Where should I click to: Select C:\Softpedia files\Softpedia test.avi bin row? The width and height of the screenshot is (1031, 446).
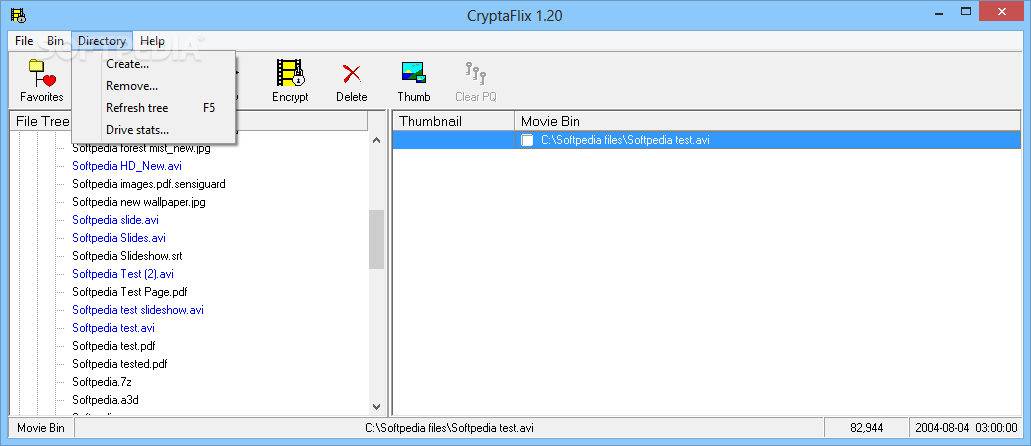point(707,140)
